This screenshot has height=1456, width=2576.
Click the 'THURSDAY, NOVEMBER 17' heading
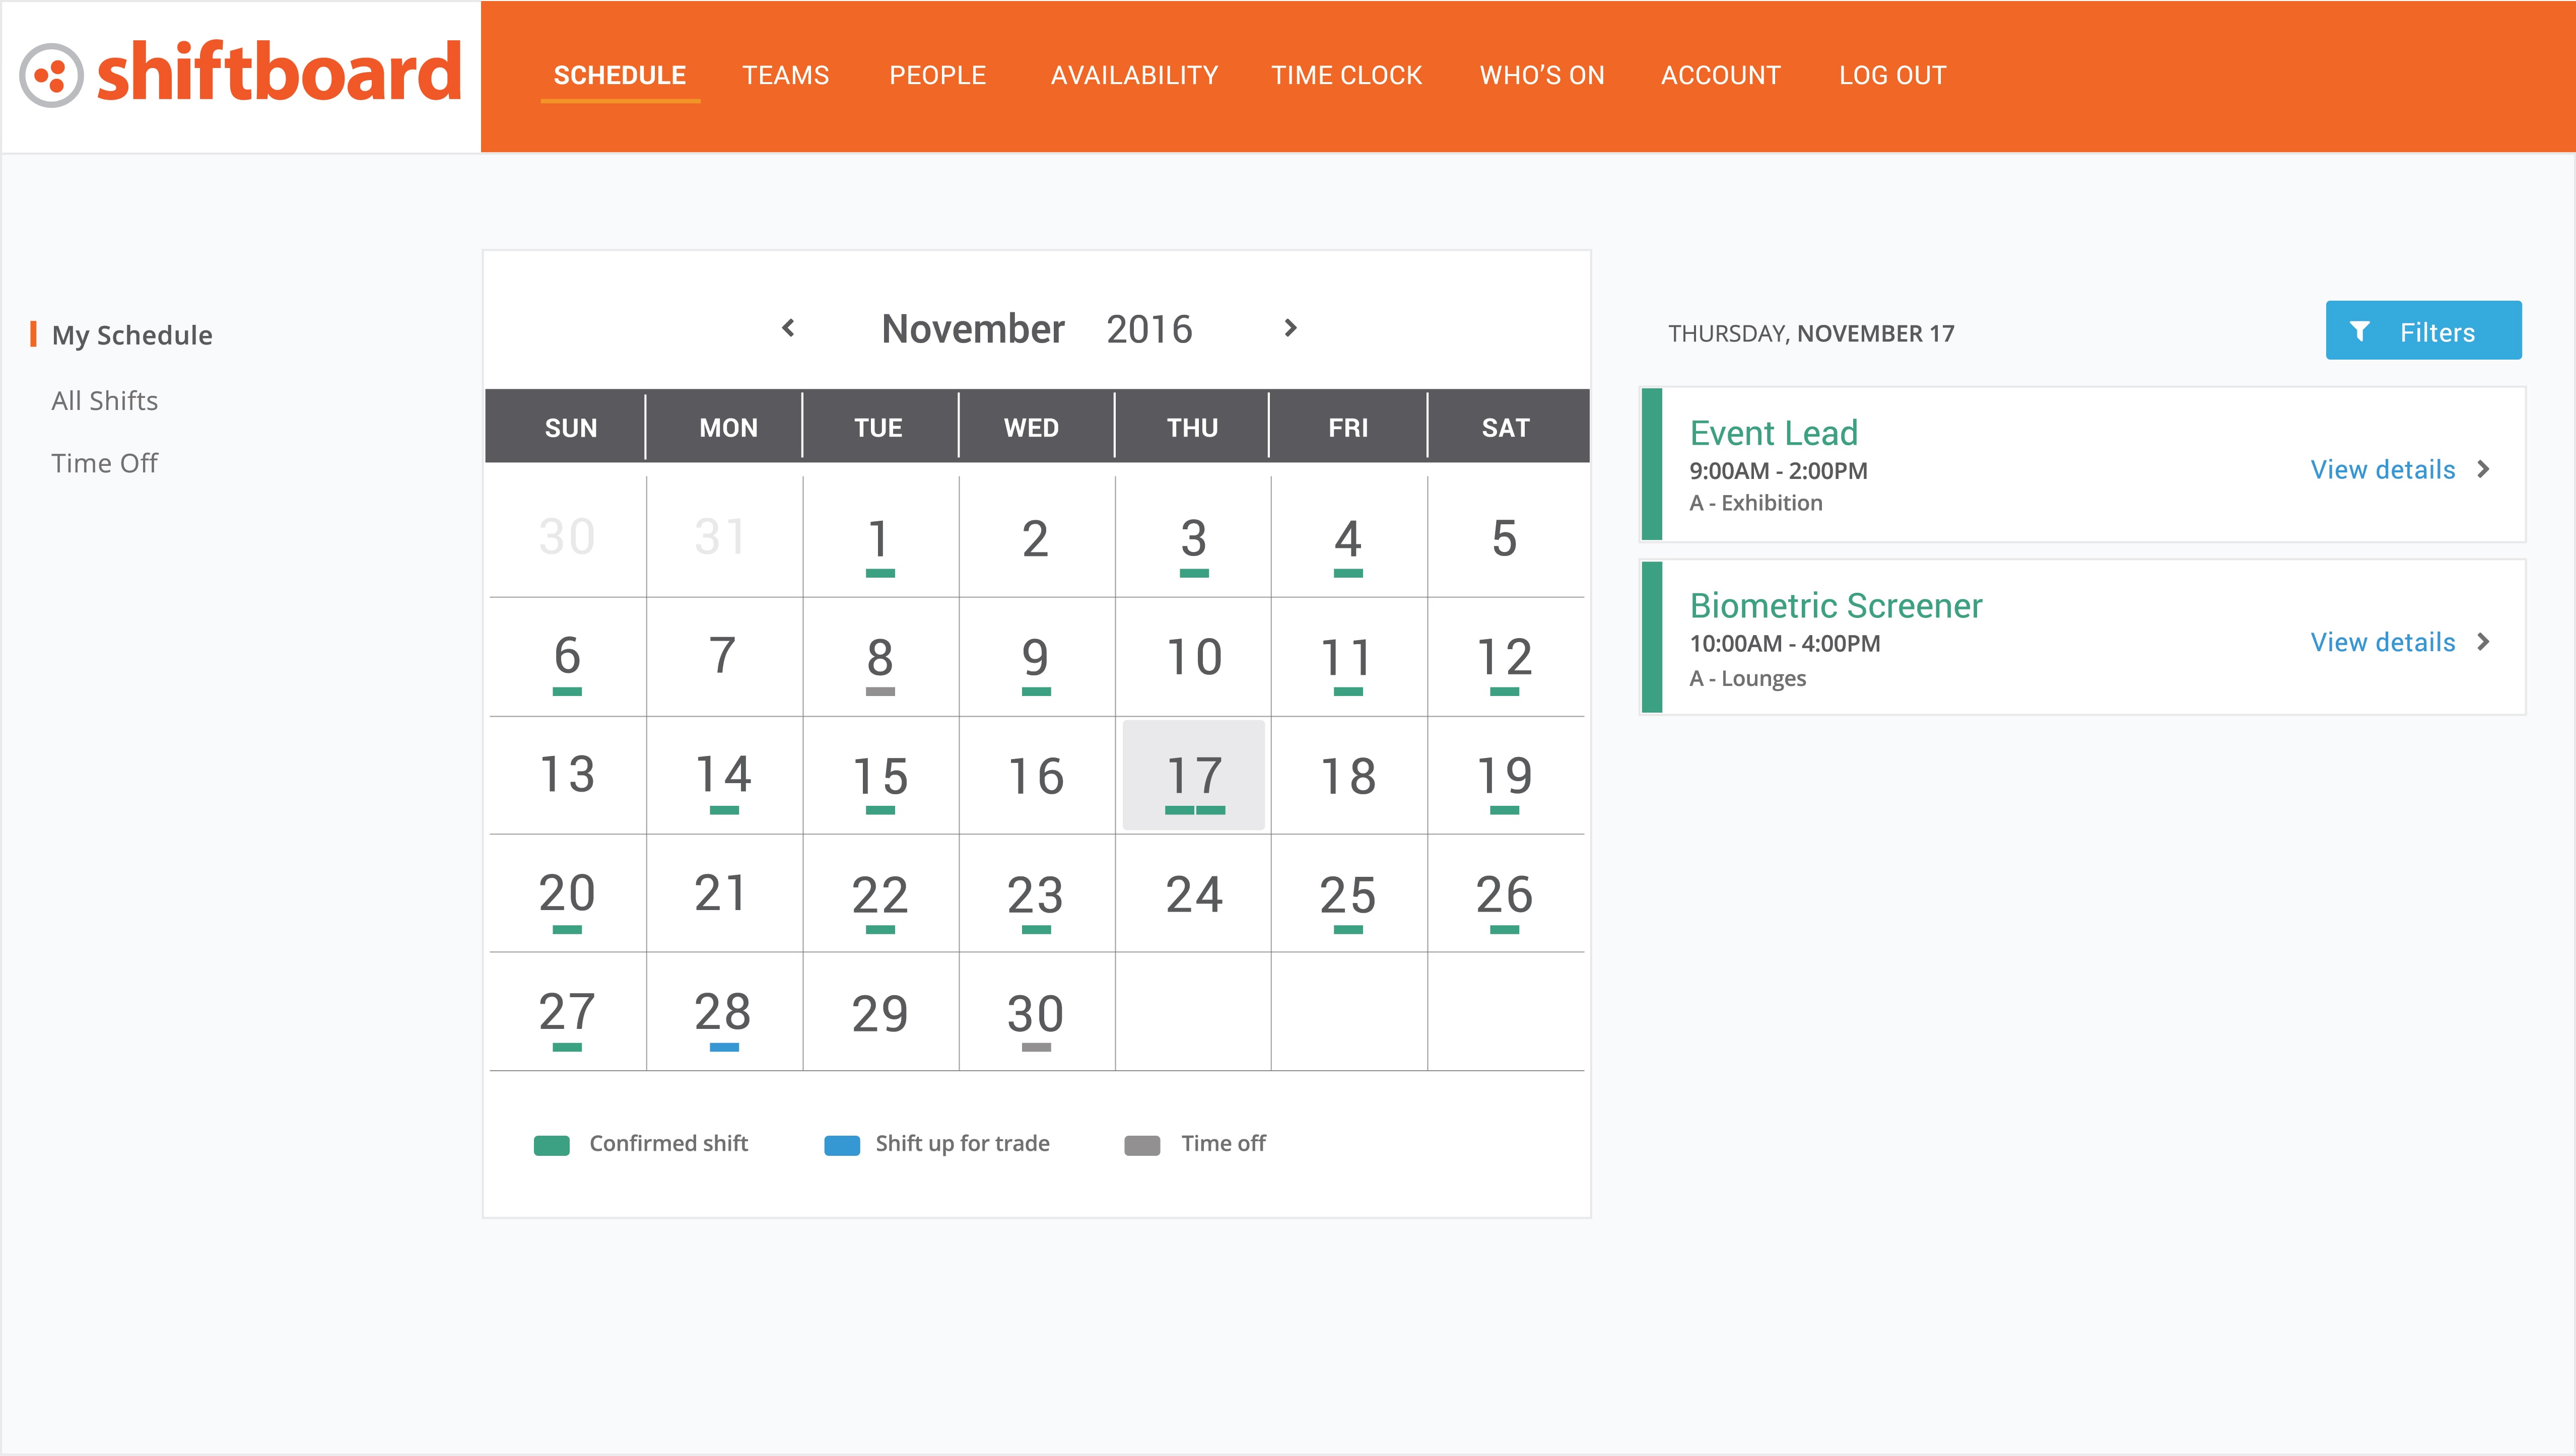1811,334
